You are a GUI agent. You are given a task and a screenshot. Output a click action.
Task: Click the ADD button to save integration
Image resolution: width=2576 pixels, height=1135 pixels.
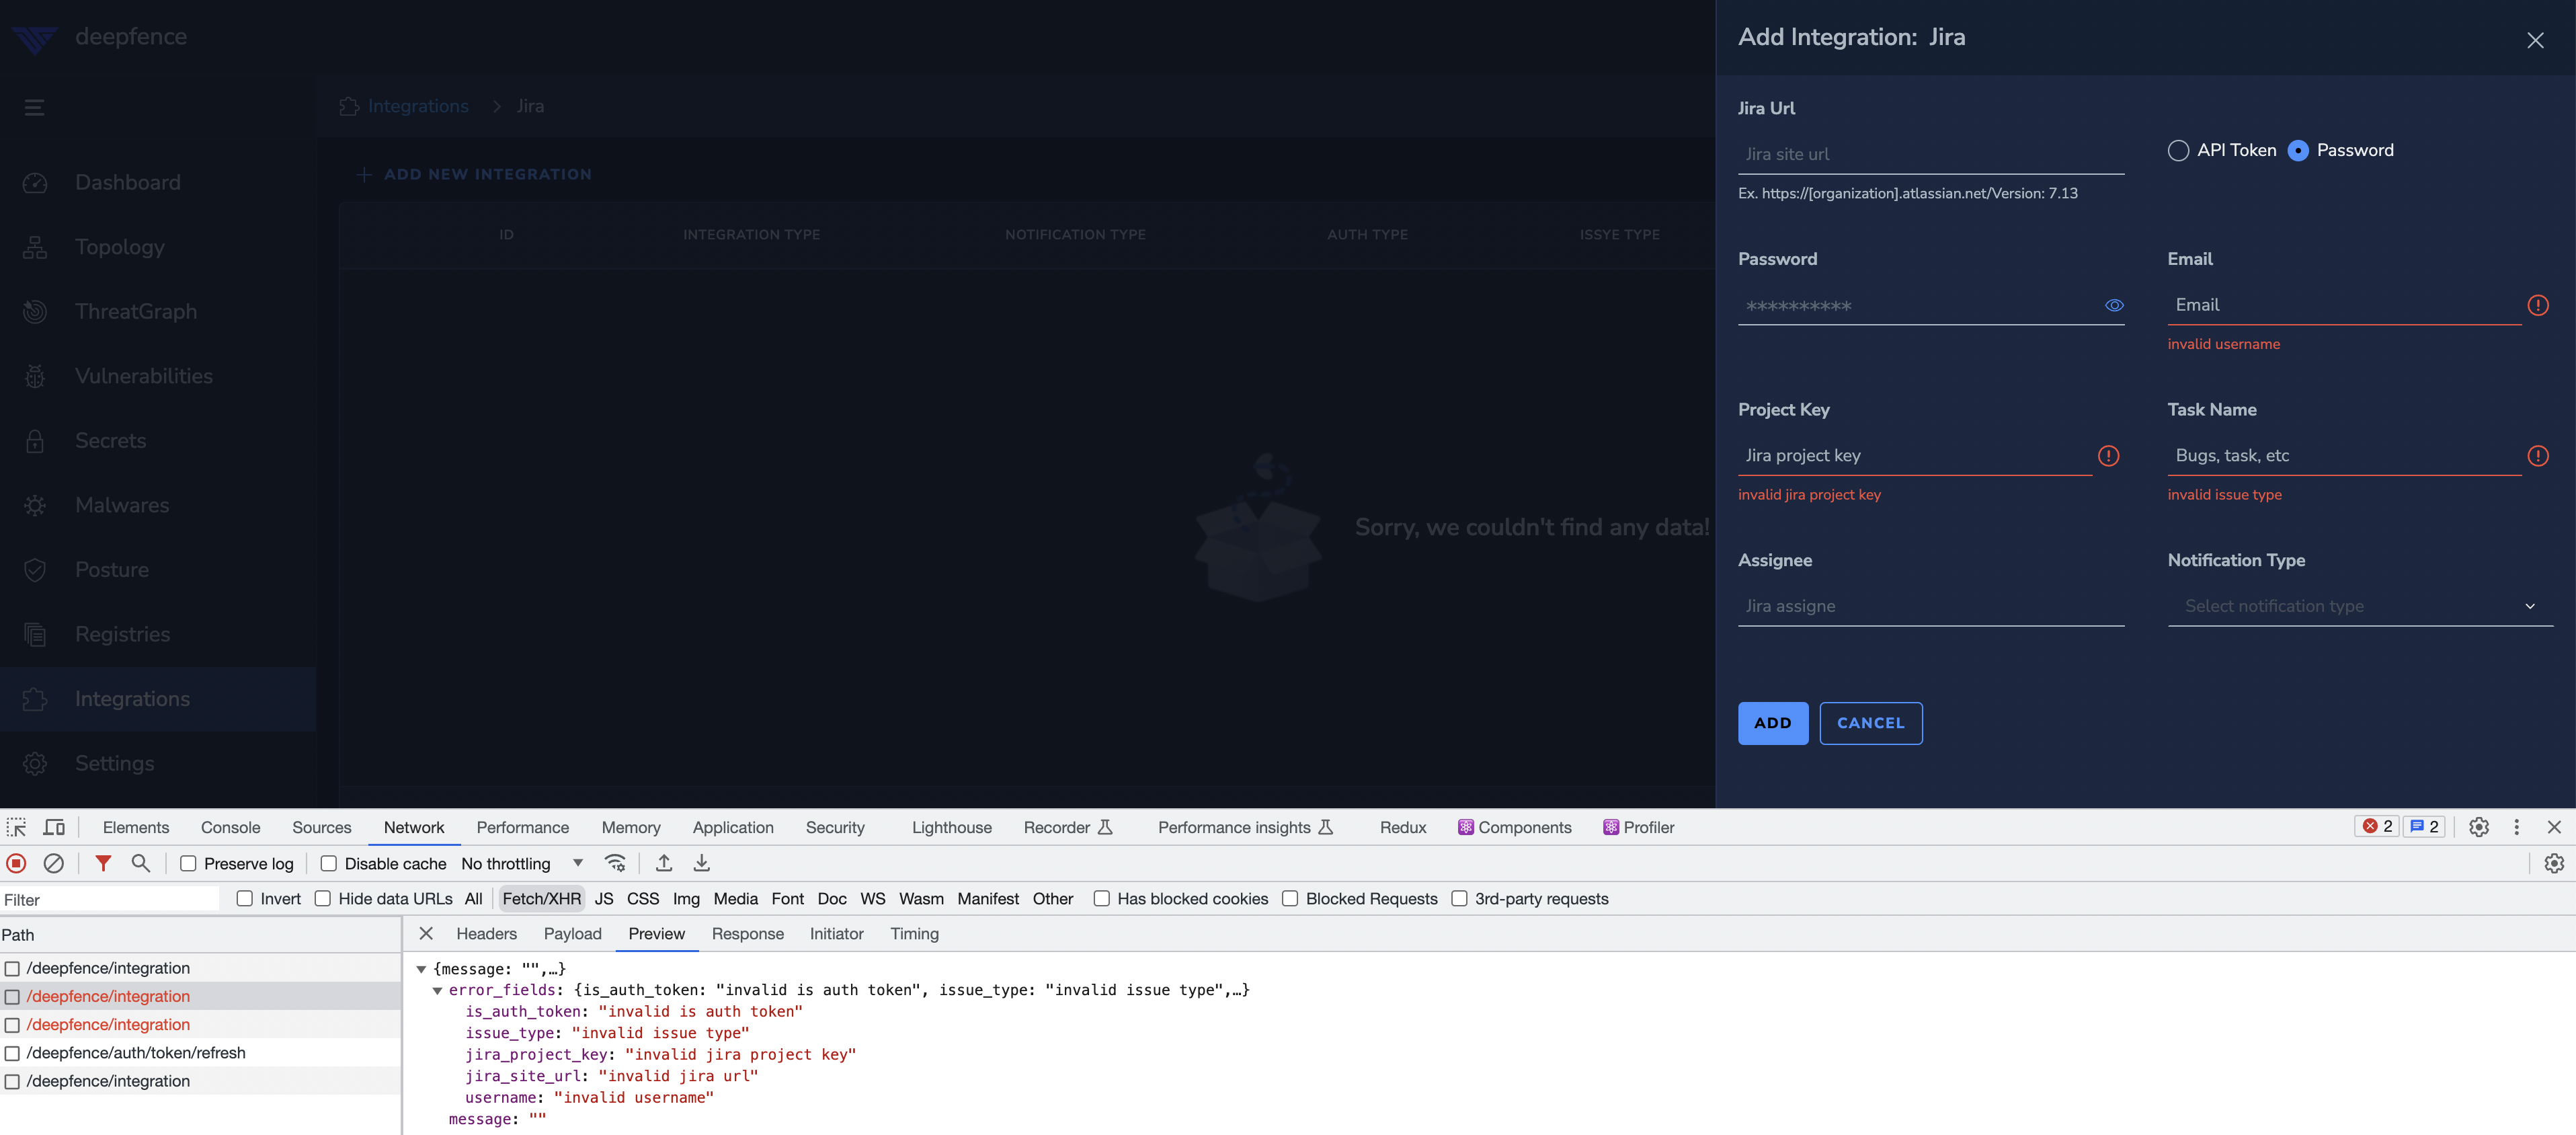[x=1772, y=722]
